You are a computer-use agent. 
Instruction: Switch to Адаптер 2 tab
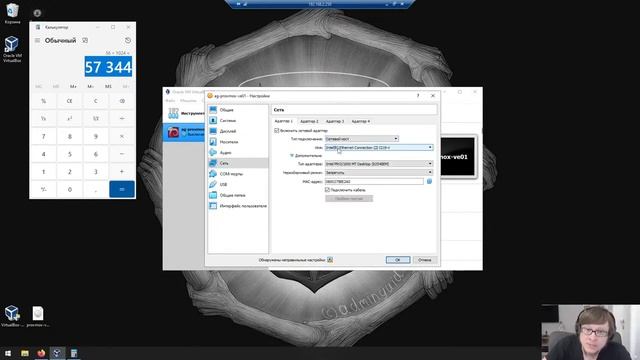tap(309, 121)
